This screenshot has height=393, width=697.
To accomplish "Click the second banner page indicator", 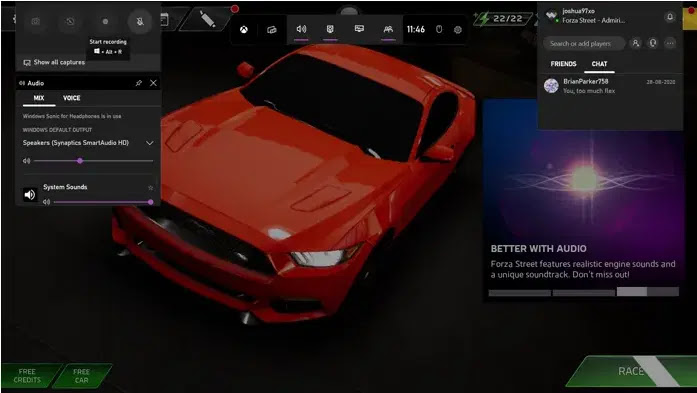I will click(583, 293).
